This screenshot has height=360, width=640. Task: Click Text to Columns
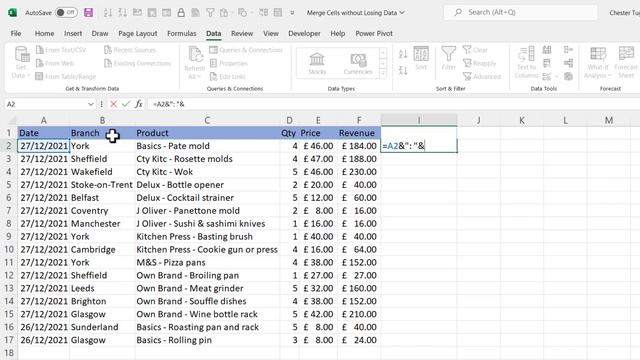[x=526, y=62]
